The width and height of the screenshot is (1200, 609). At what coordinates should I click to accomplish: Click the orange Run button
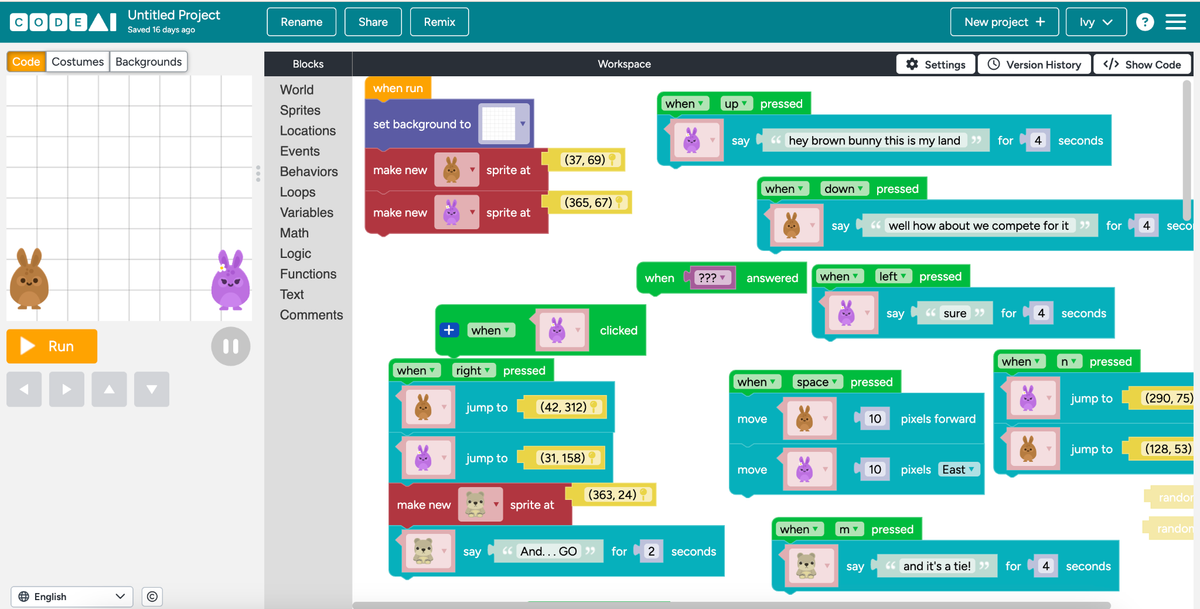tap(52, 346)
